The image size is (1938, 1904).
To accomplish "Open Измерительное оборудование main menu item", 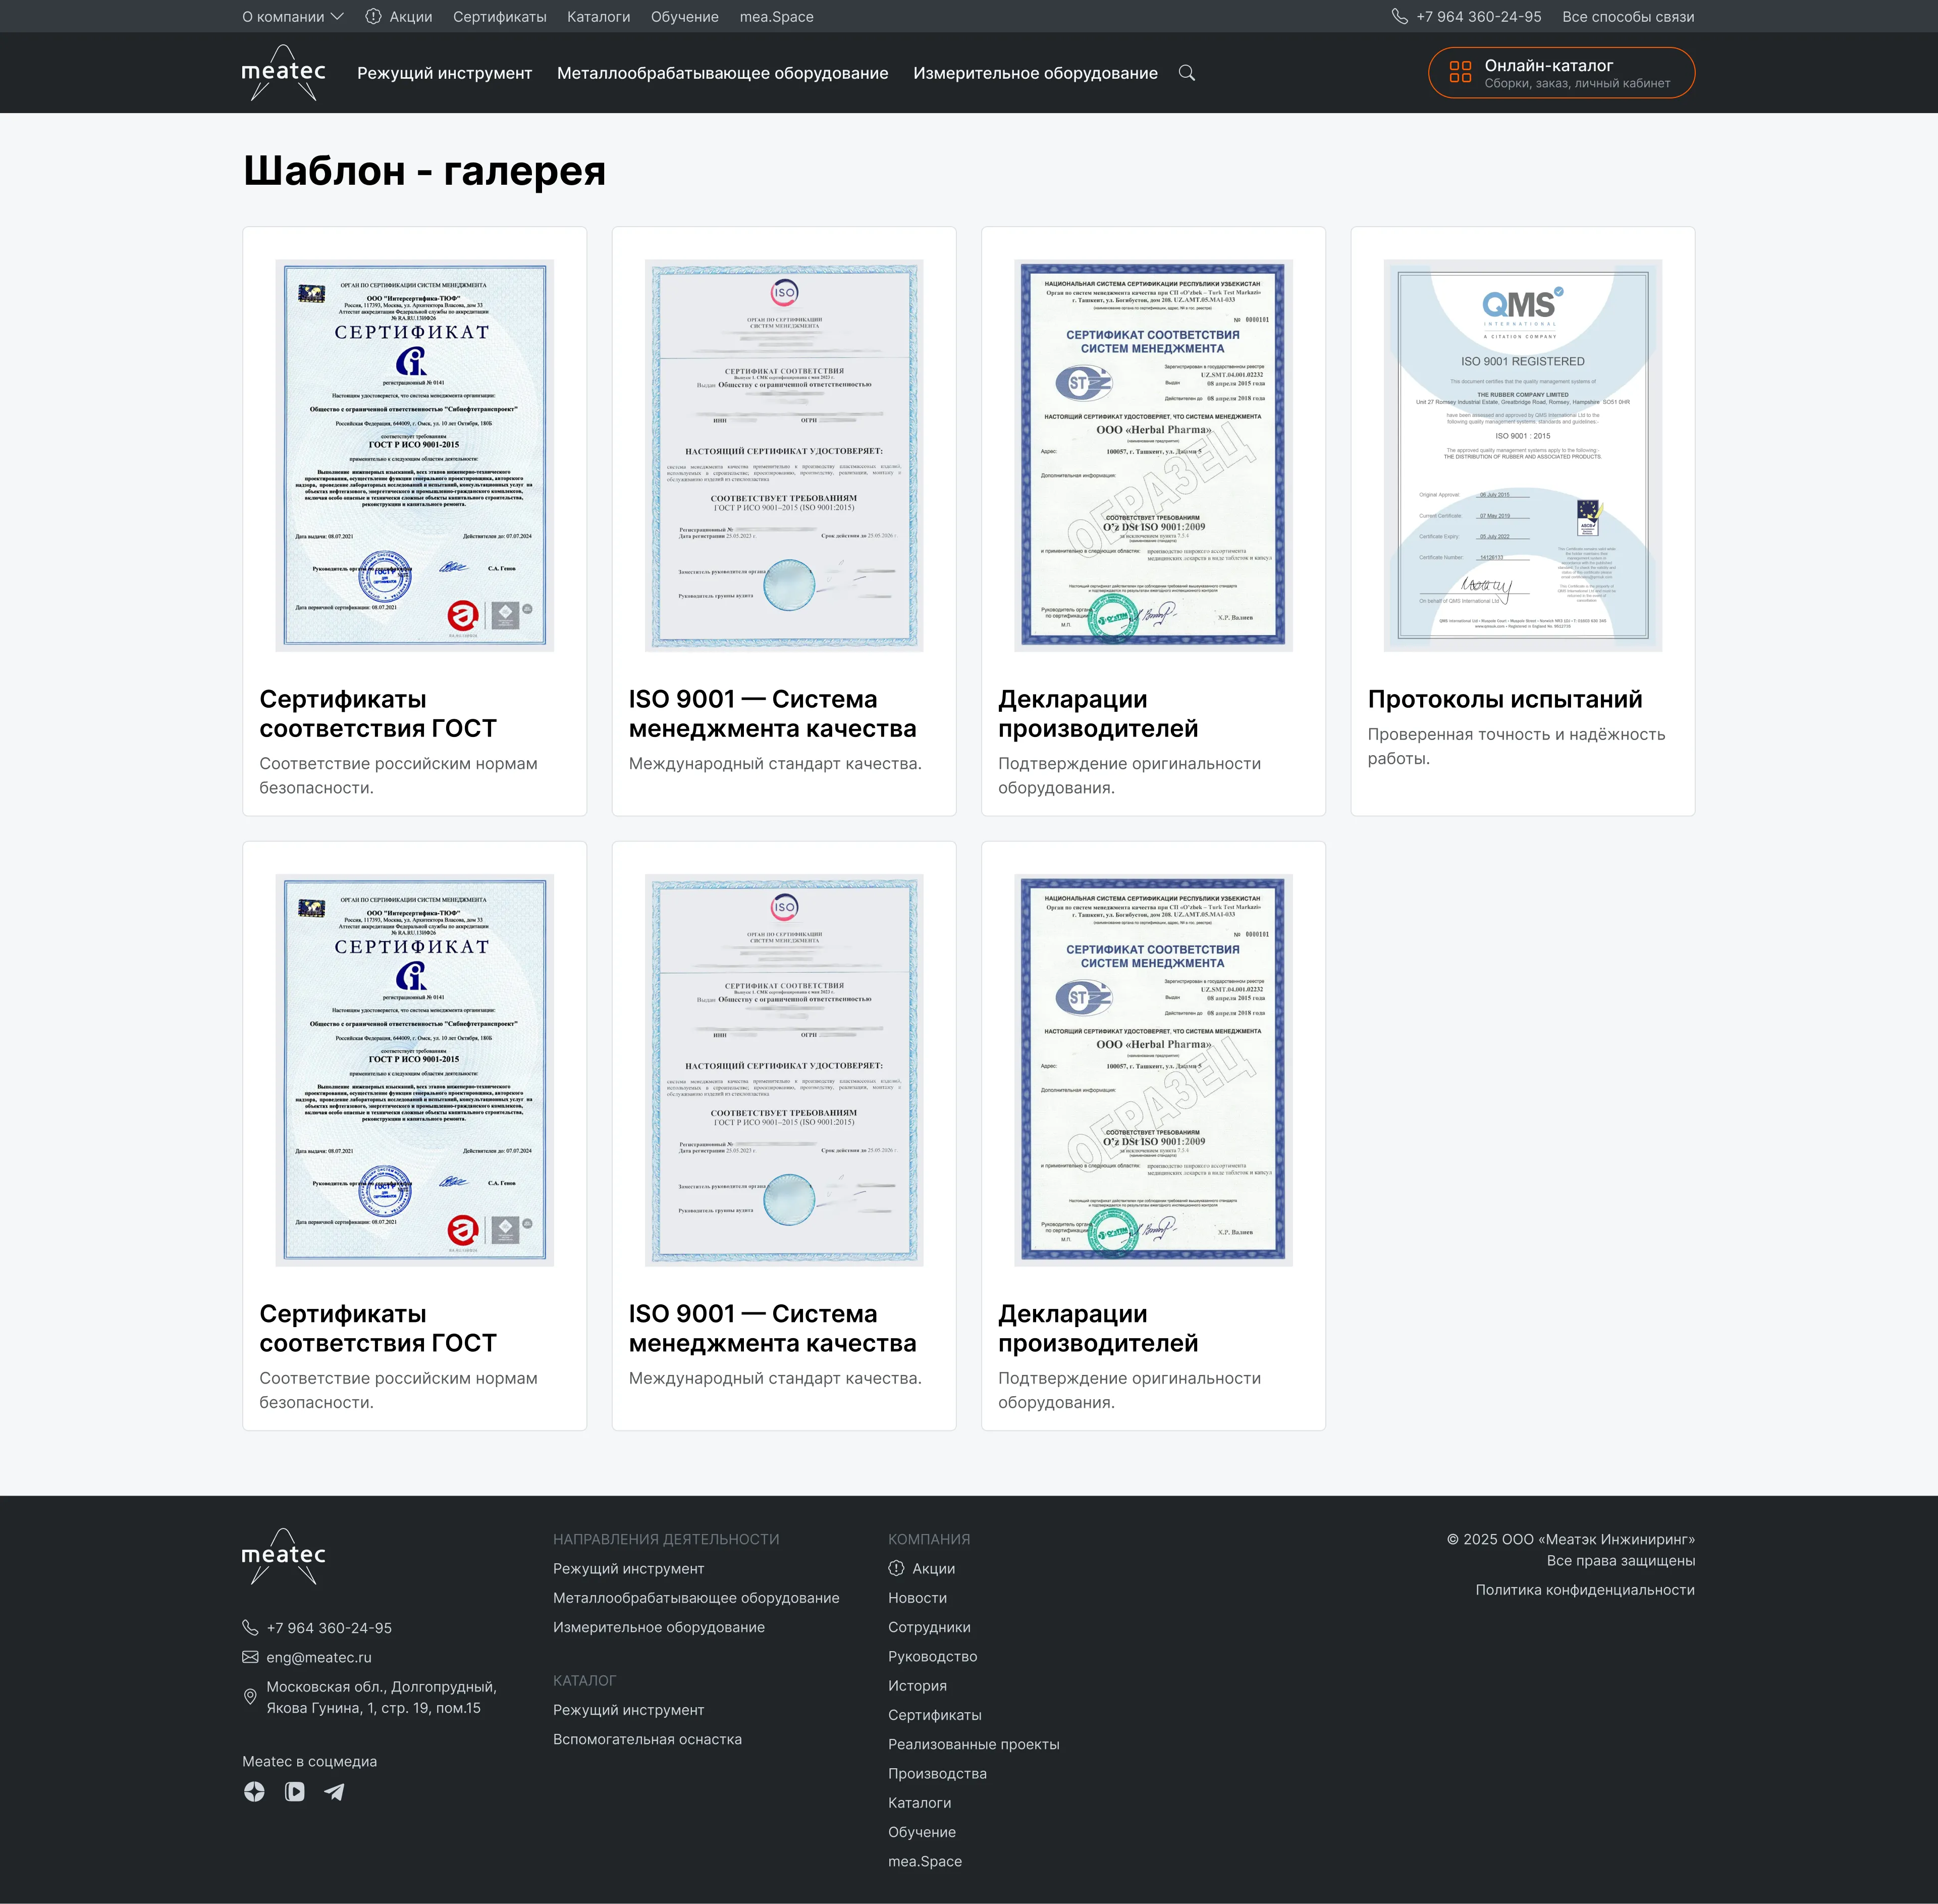I will [x=1035, y=73].
